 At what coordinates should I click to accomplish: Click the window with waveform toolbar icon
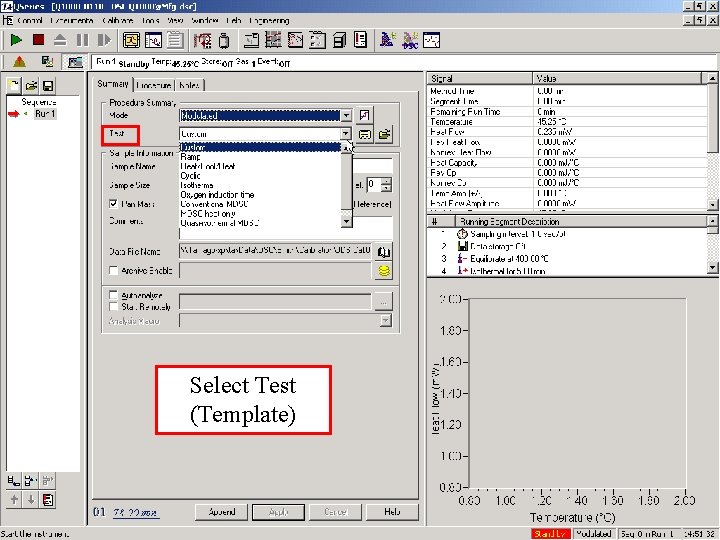[x=432, y=40]
